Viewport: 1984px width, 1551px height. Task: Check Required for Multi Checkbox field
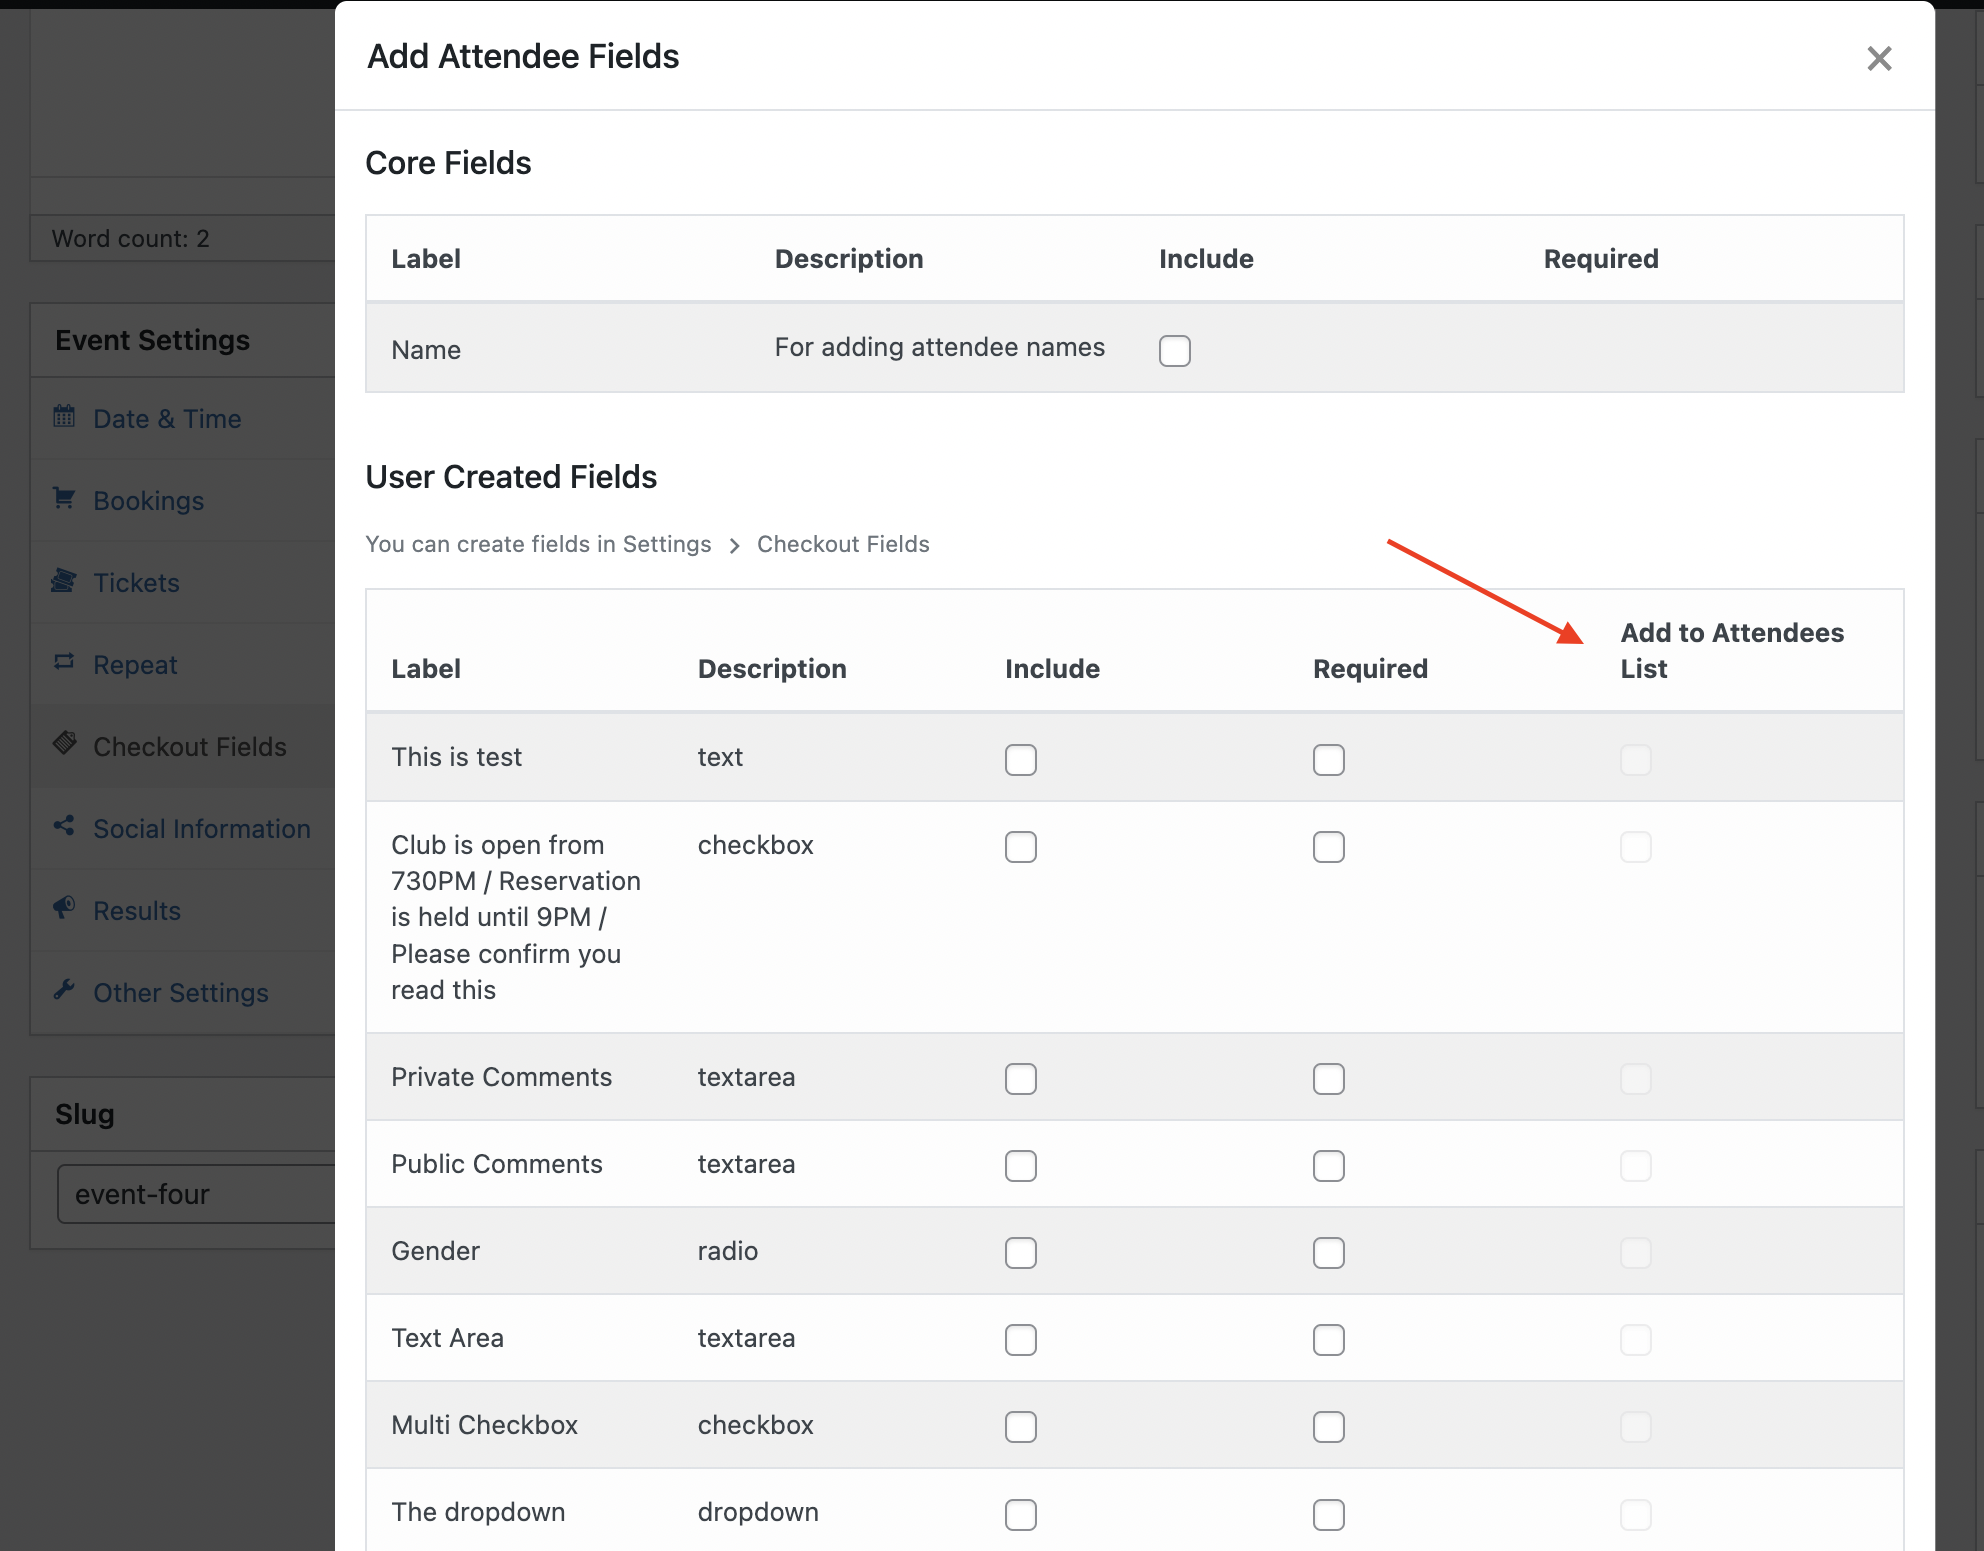click(x=1328, y=1427)
